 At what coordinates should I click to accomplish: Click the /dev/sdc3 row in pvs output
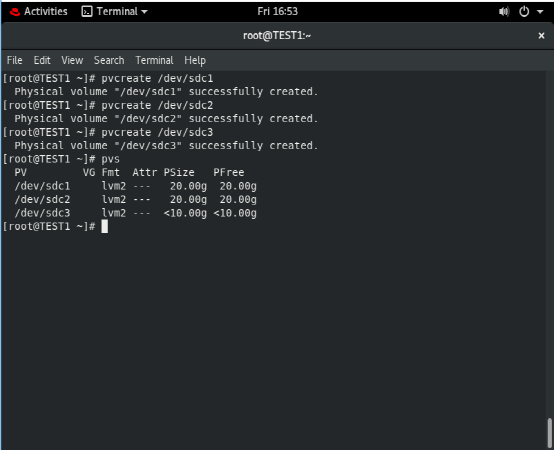[136, 213]
